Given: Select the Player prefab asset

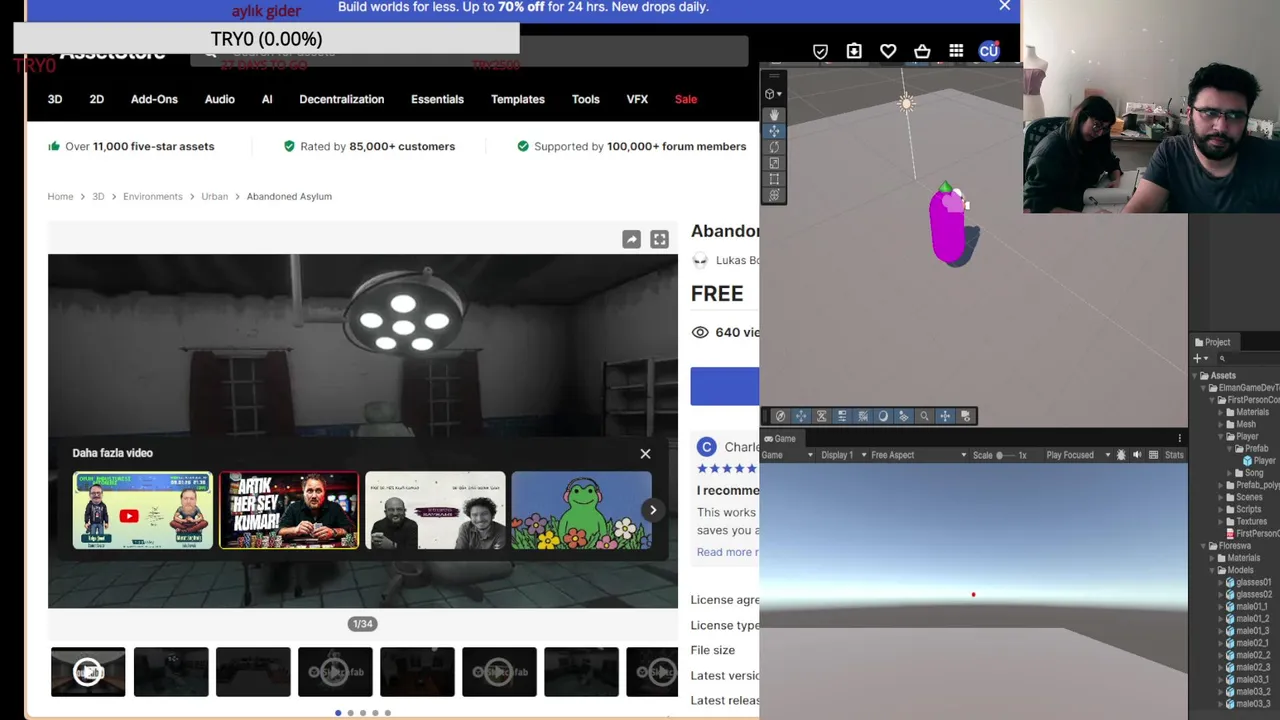Looking at the screenshot, I should [1260, 461].
